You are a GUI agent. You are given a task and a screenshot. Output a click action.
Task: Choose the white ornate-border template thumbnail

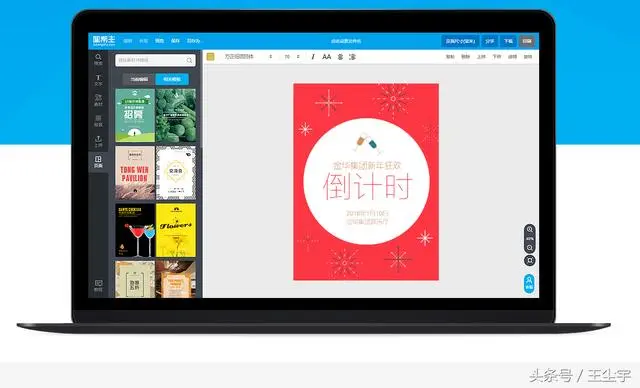[176, 173]
